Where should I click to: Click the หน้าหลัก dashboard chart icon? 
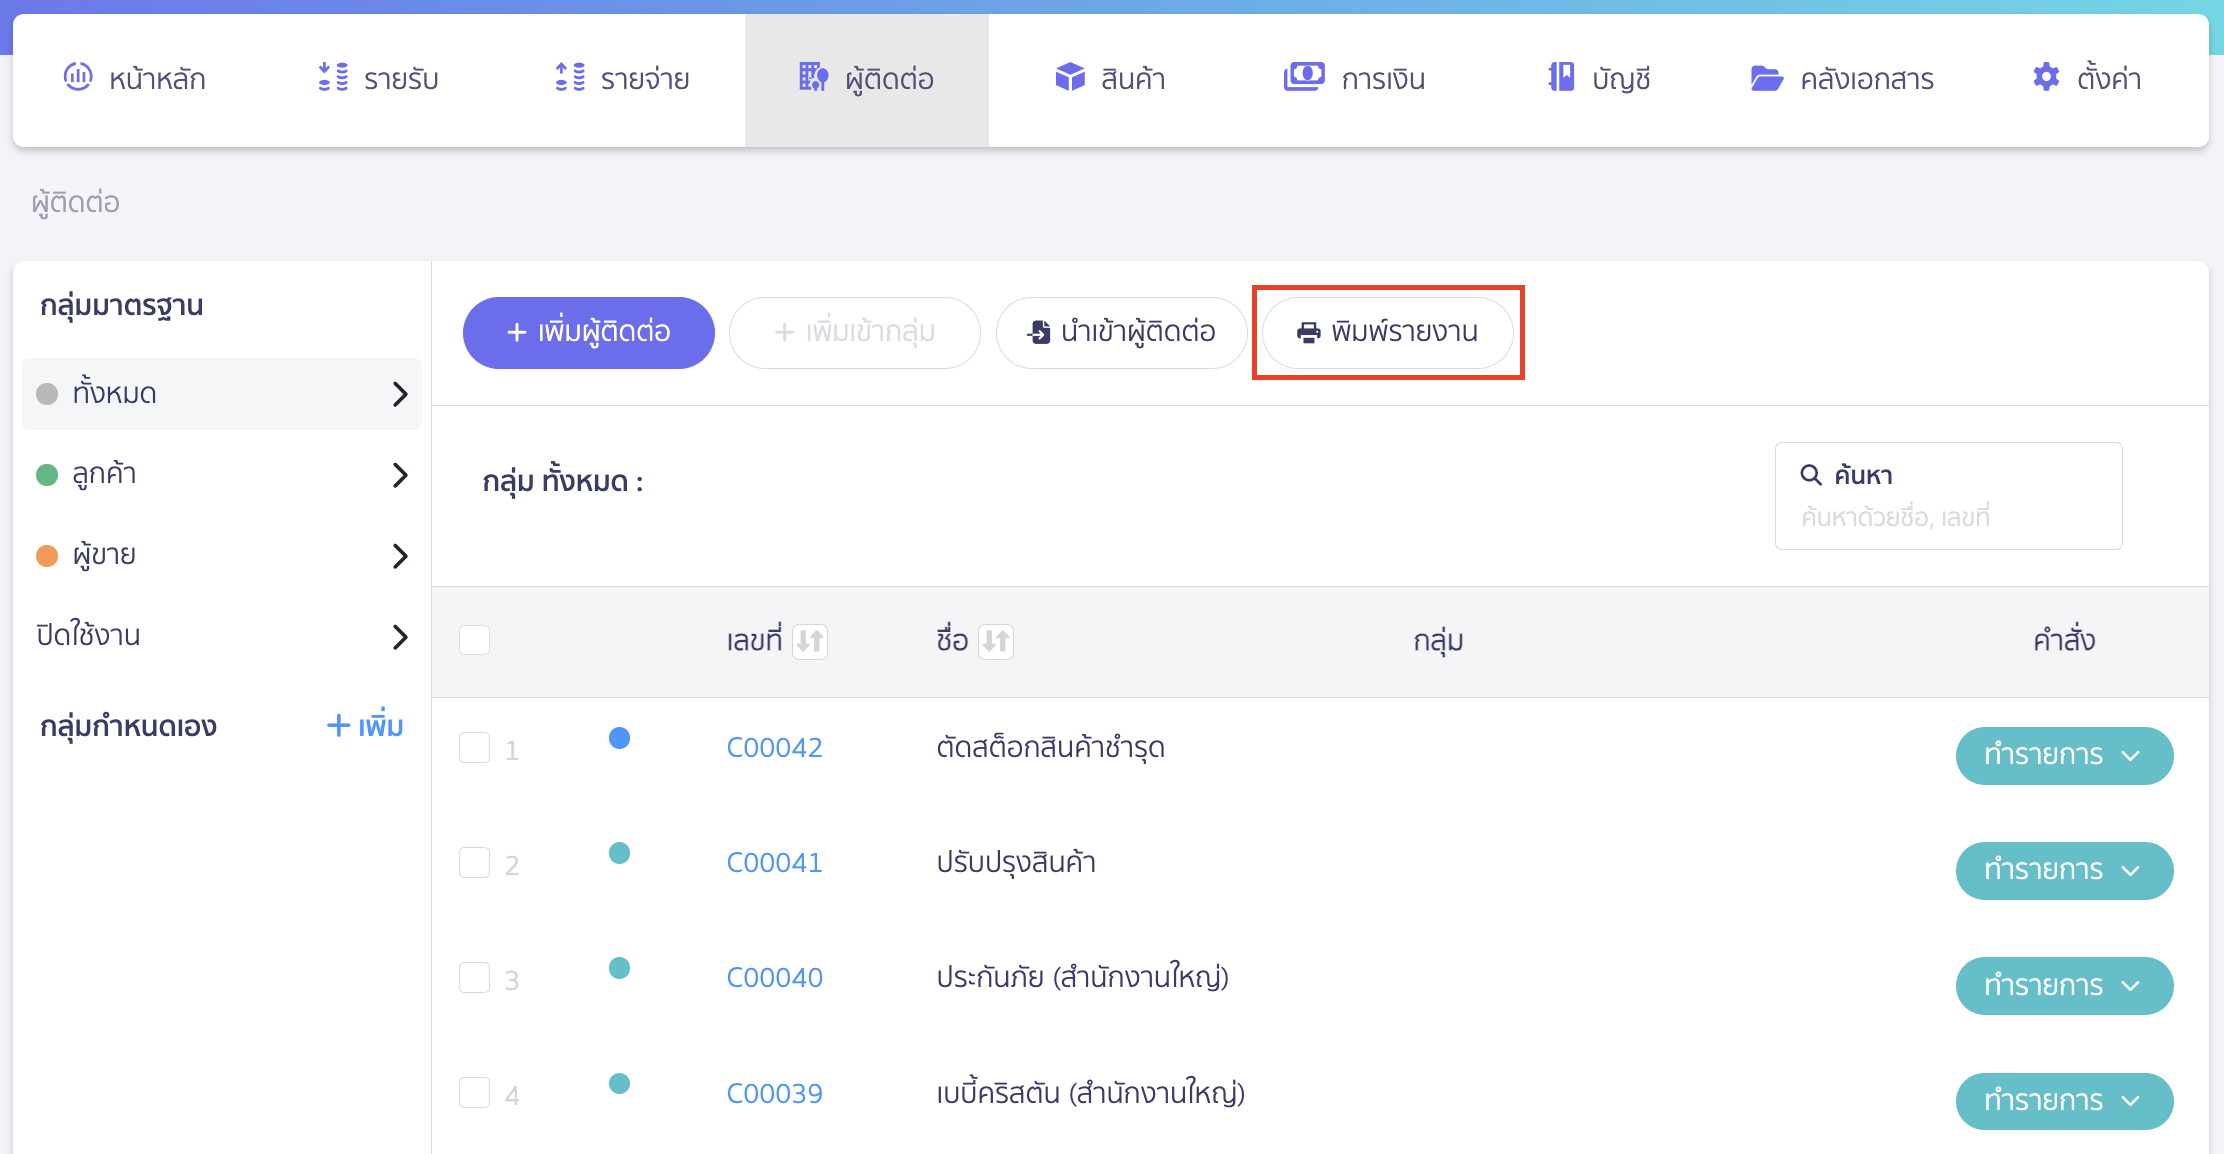78,77
